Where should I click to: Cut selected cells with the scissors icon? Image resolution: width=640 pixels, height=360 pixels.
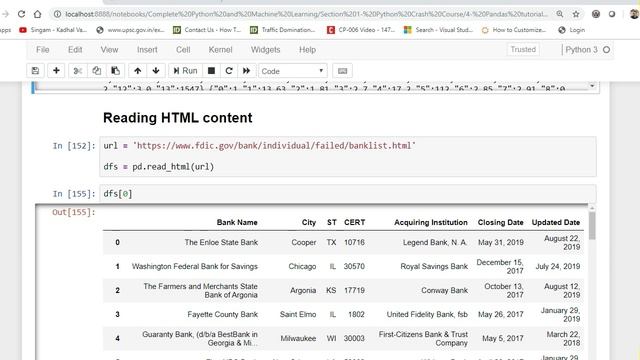[x=78, y=71]
